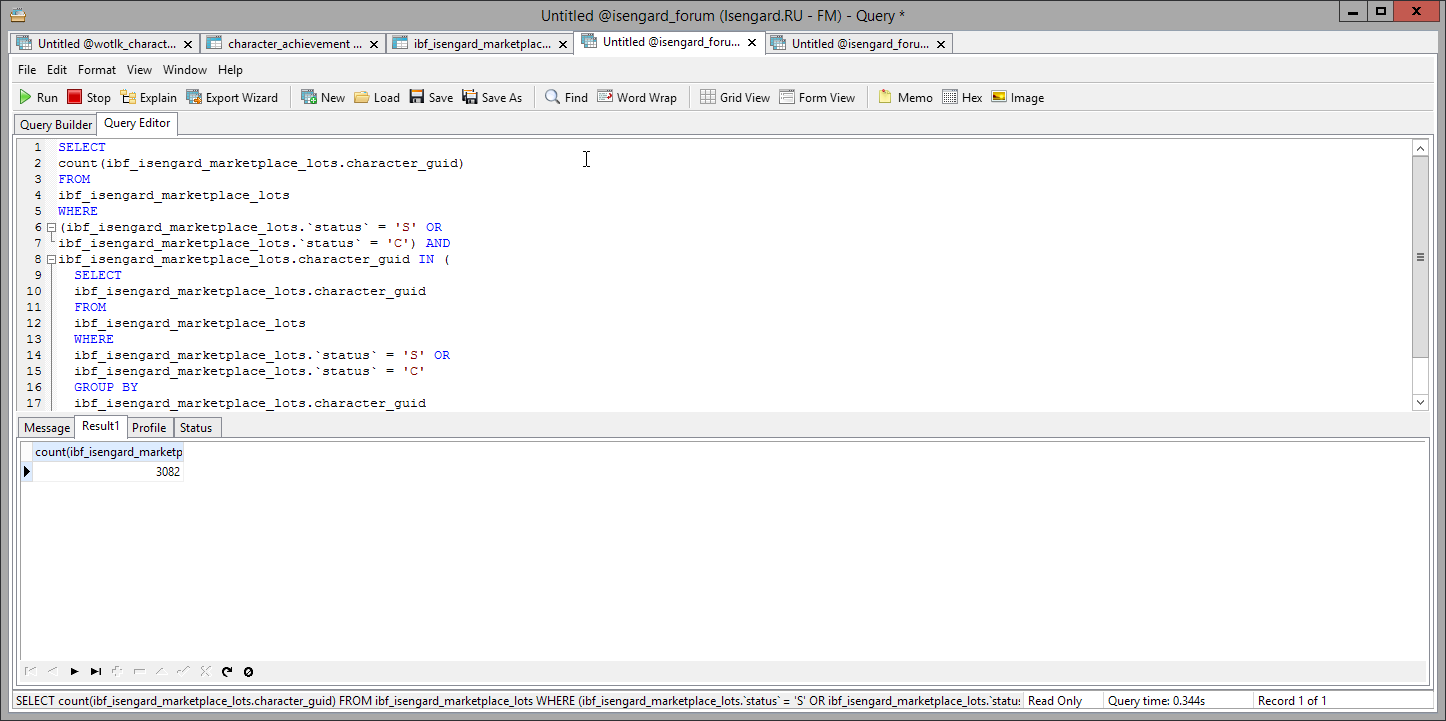Close the active Untitled @isengard_foru... tab

coord(752,42)
